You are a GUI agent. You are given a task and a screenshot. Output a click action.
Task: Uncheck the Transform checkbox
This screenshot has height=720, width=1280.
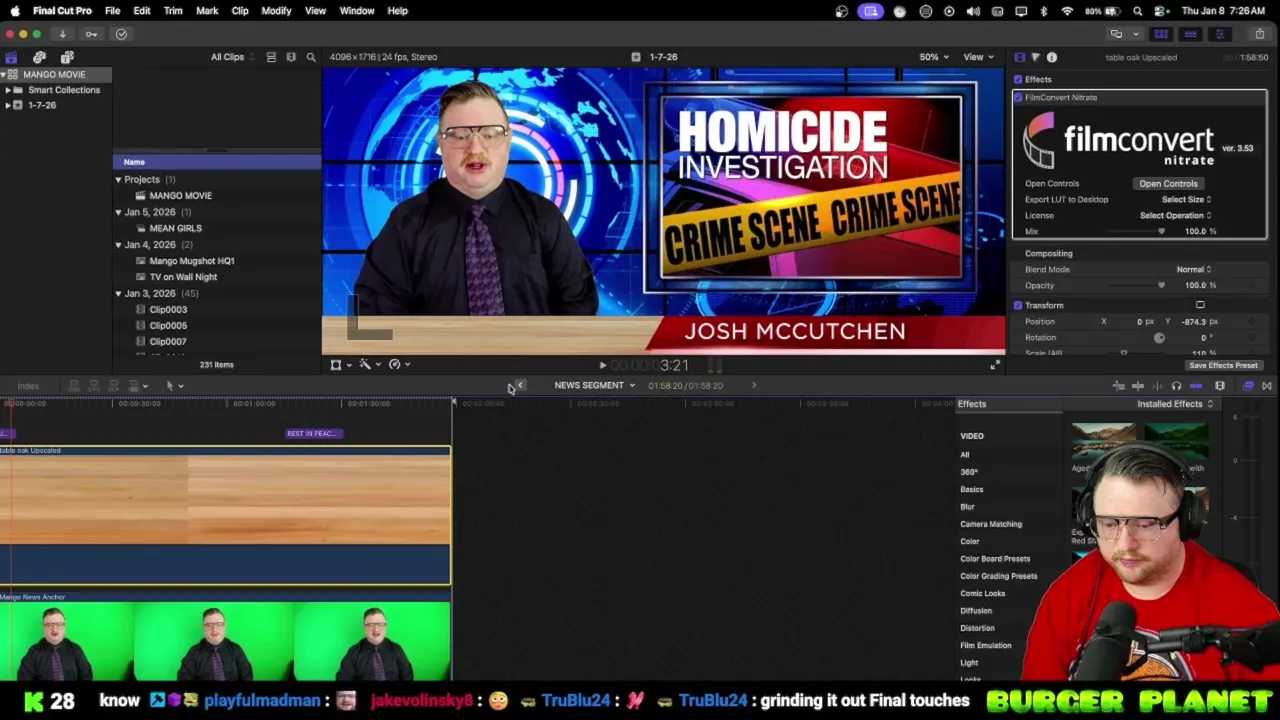pos(1018,305)
